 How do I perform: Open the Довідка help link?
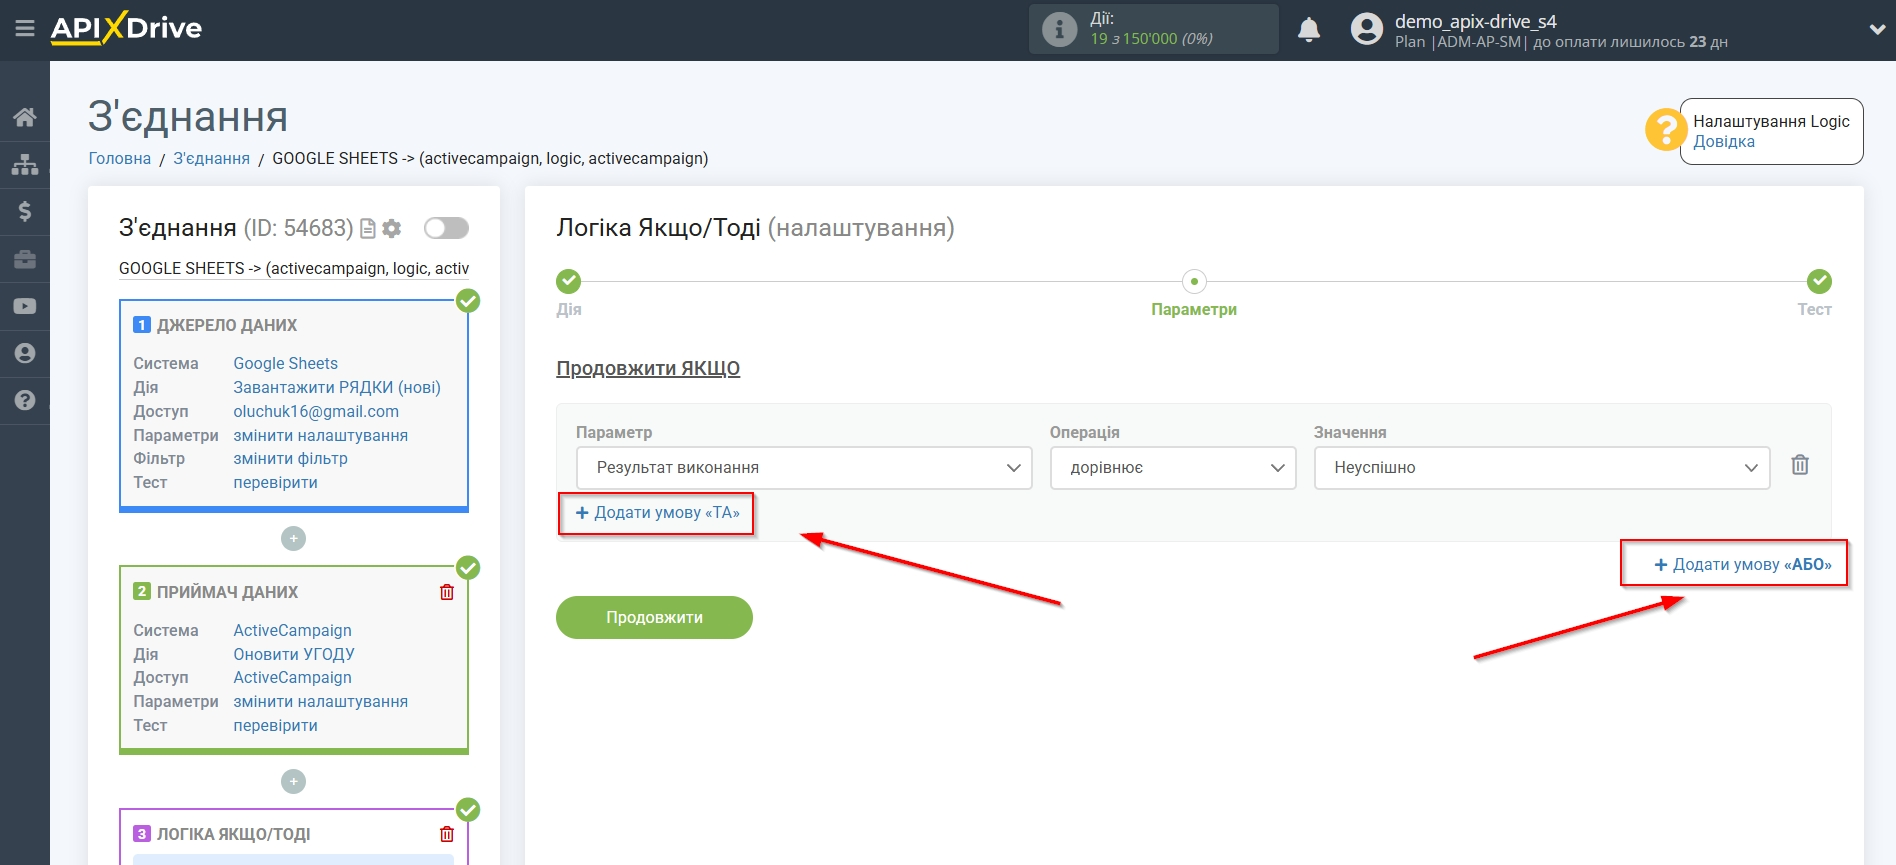[1724, 142]
